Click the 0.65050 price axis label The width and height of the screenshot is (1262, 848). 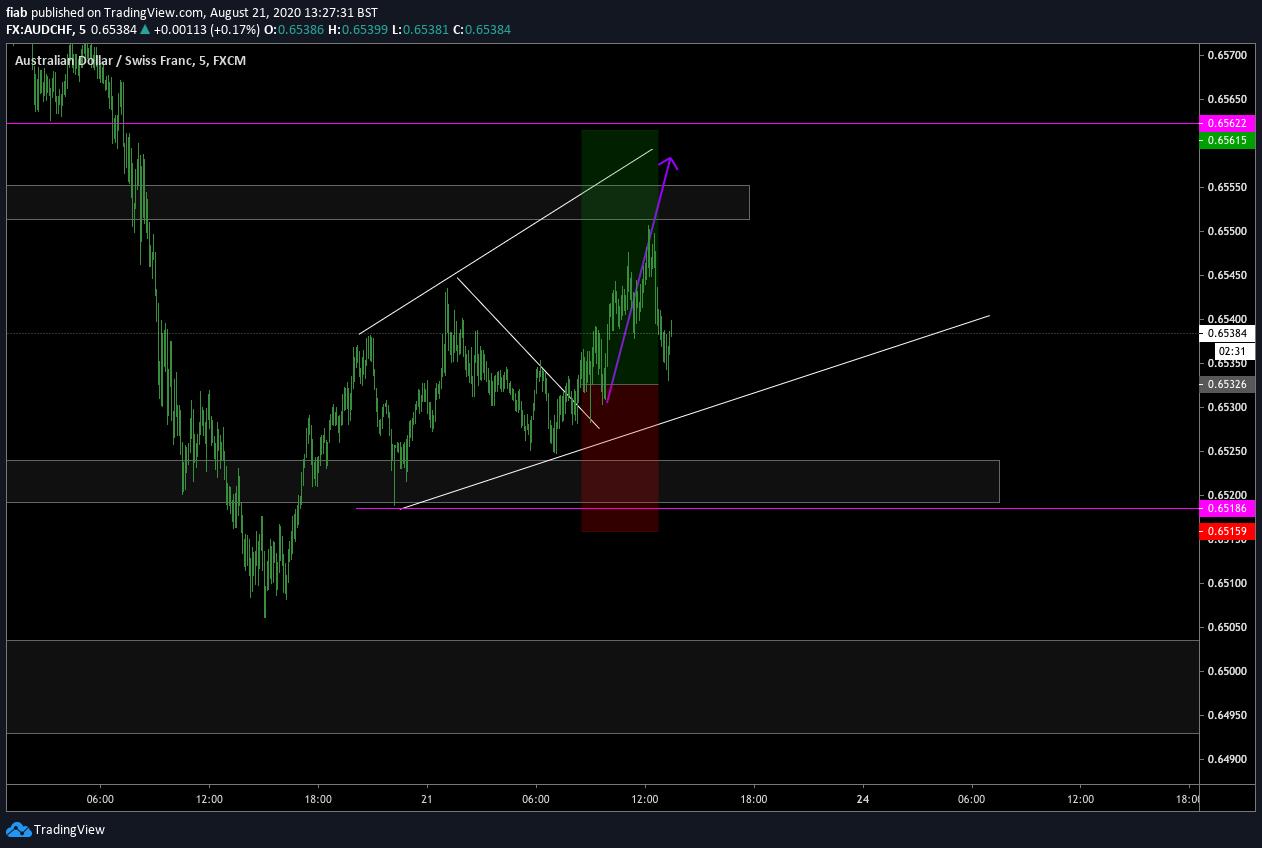point(1226,627)
